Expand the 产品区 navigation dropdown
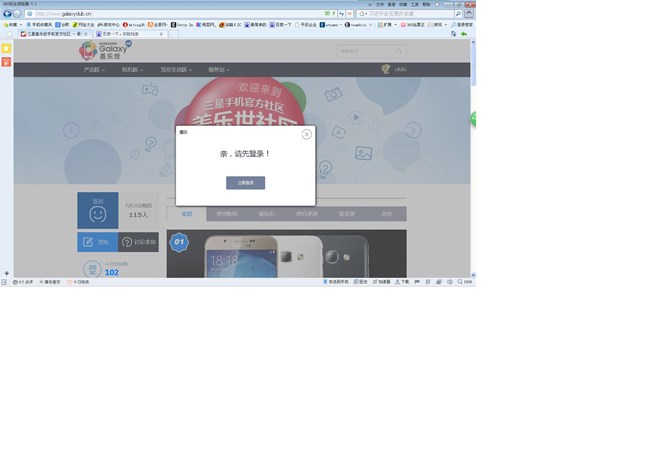Screen dimensions: 650x475 click(x=93, y=70)
